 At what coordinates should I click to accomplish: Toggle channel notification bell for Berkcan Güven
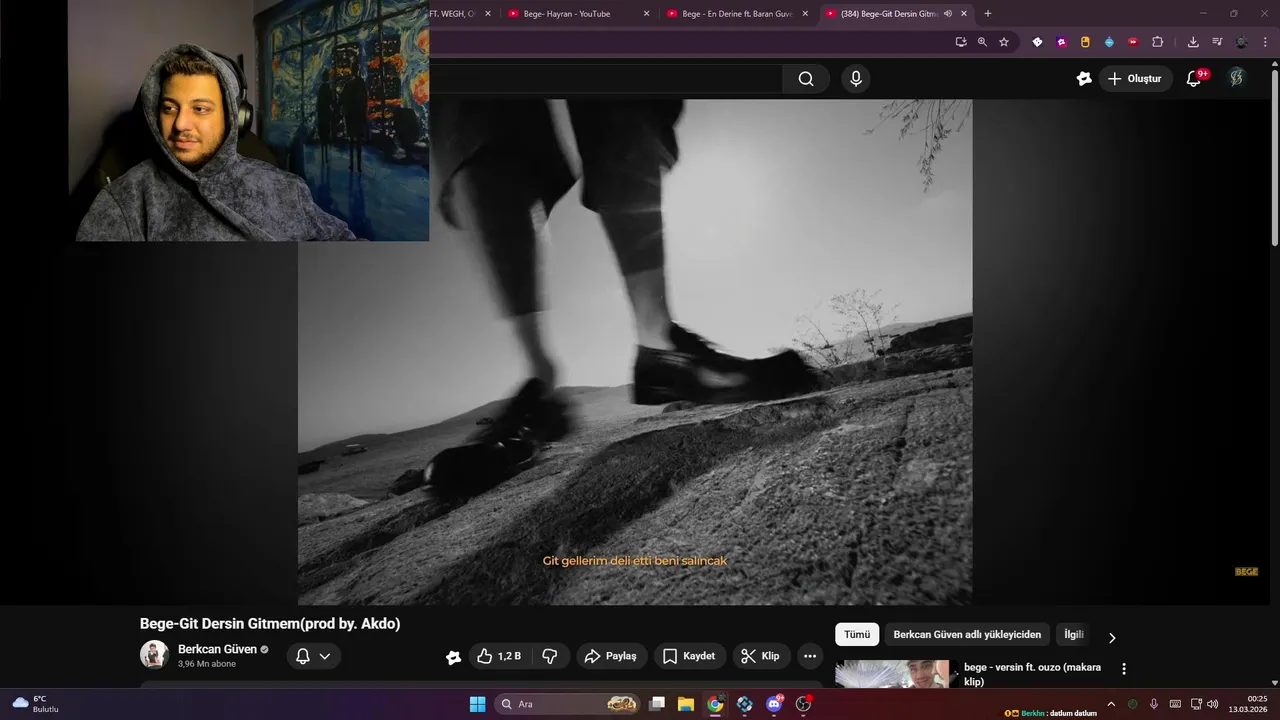[x=303, y=656]
